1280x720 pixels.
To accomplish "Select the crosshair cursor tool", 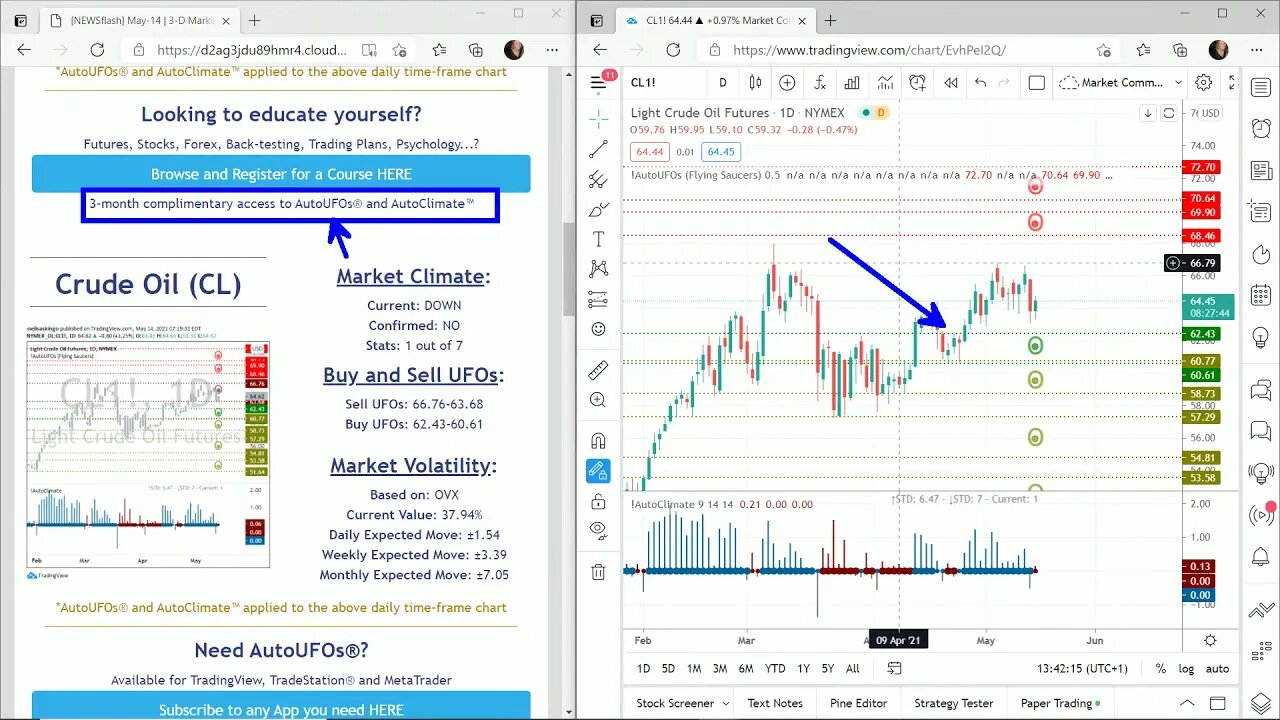I will click(598, 120).
